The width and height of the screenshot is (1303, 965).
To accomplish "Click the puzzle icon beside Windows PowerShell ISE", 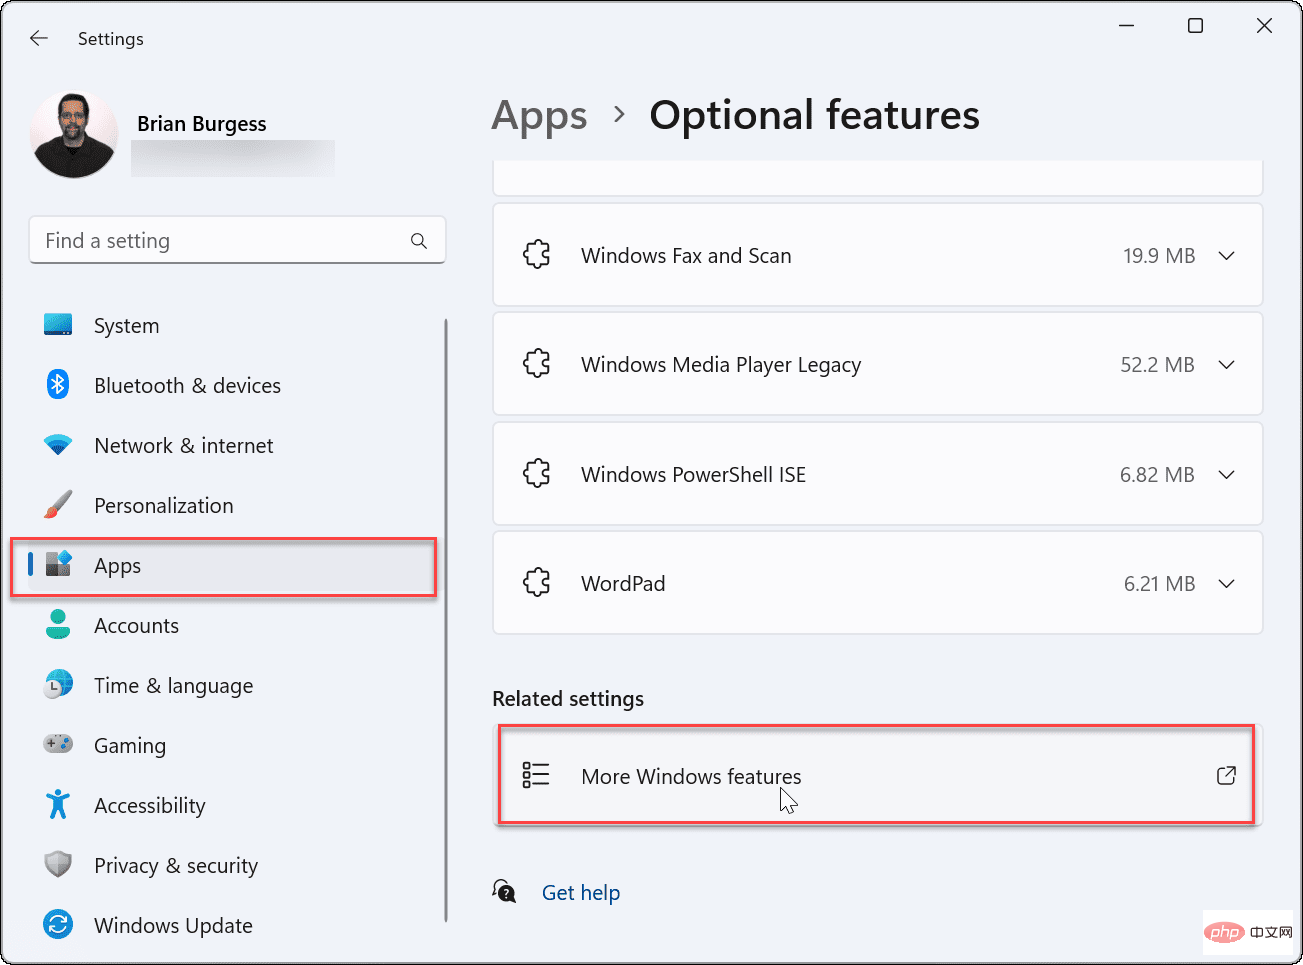I will pos(537,474).
